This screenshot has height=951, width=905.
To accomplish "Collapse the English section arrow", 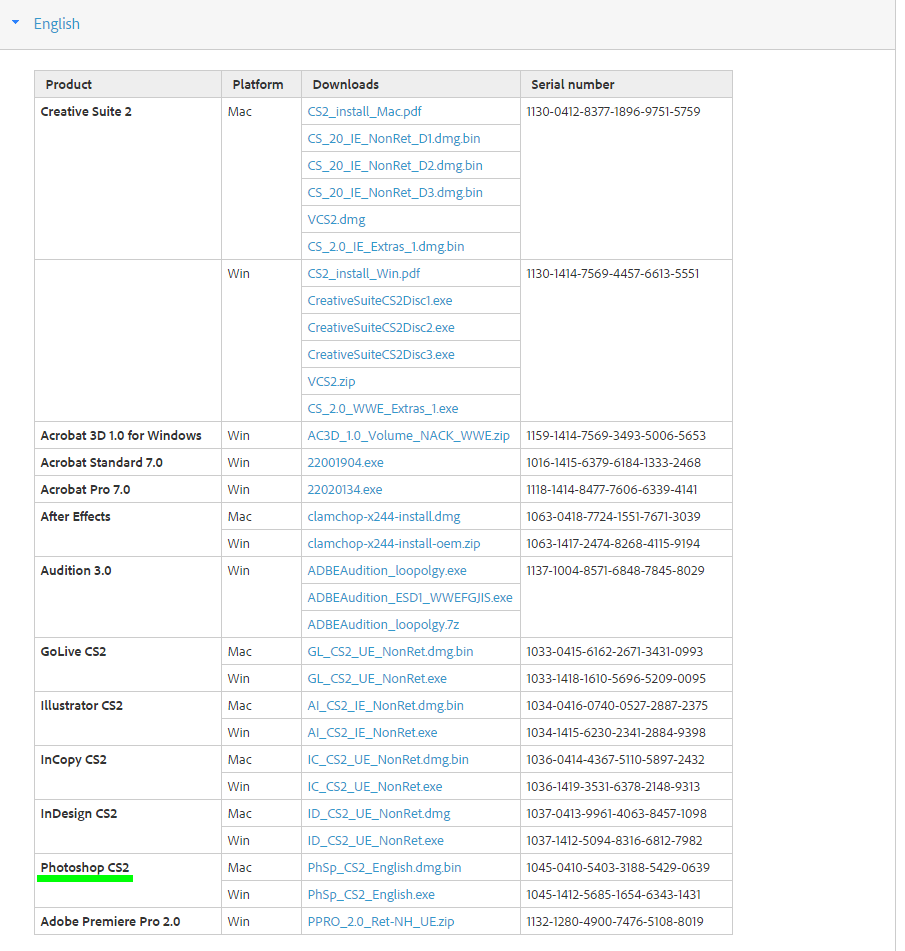I will pyautogui.click(x=16, y=22).
